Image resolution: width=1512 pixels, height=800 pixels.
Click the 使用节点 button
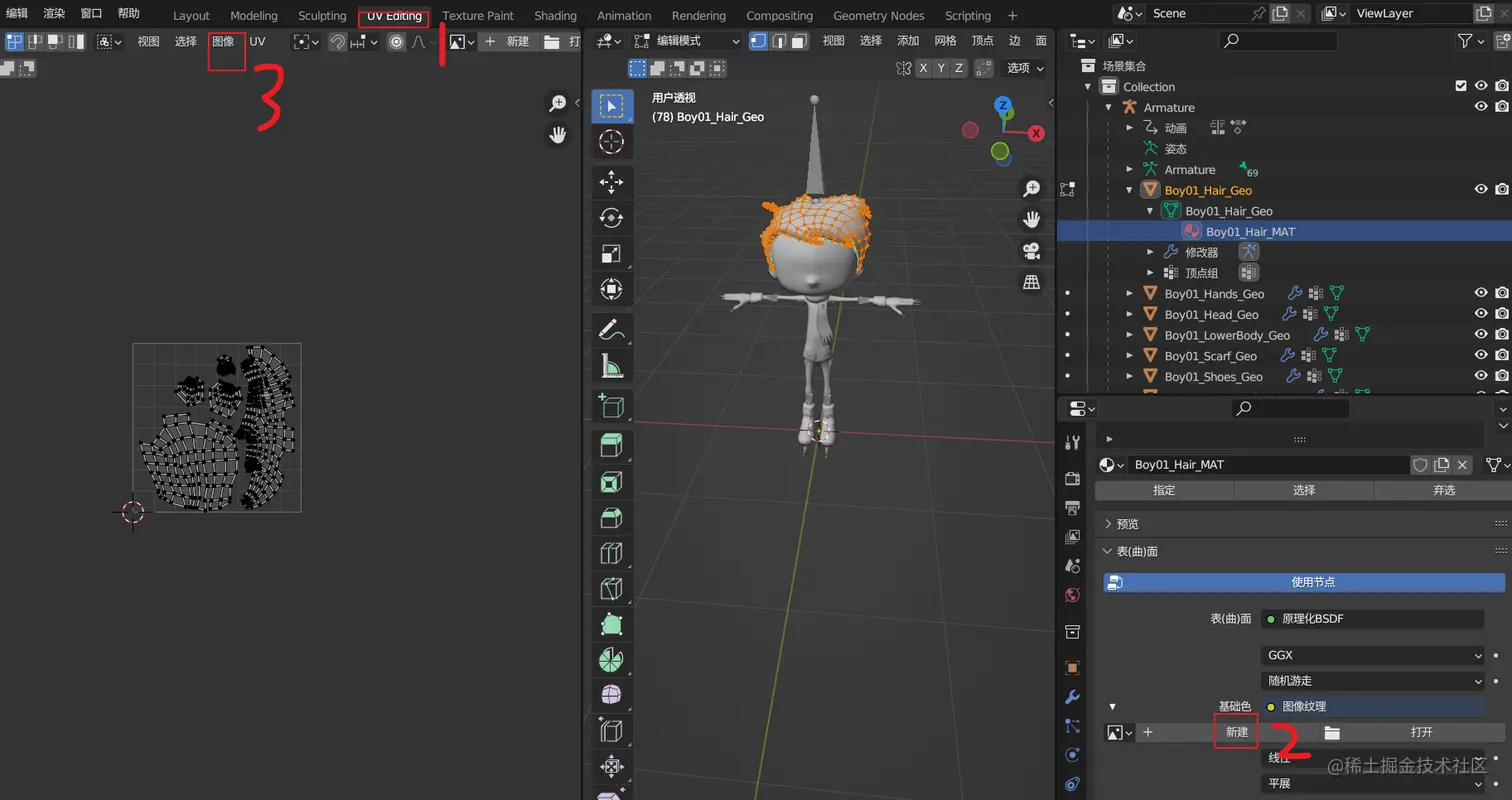pos(1304,582)
